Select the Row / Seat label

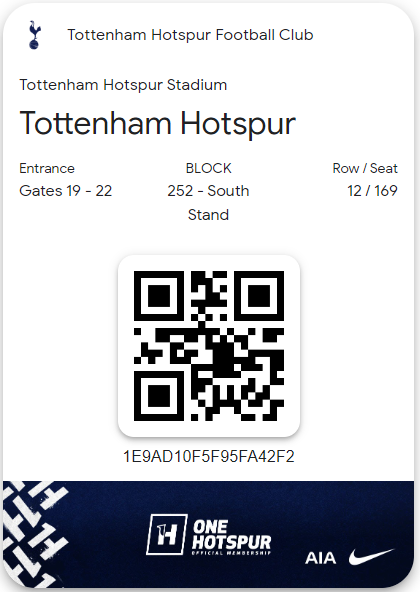coord(365,168)
